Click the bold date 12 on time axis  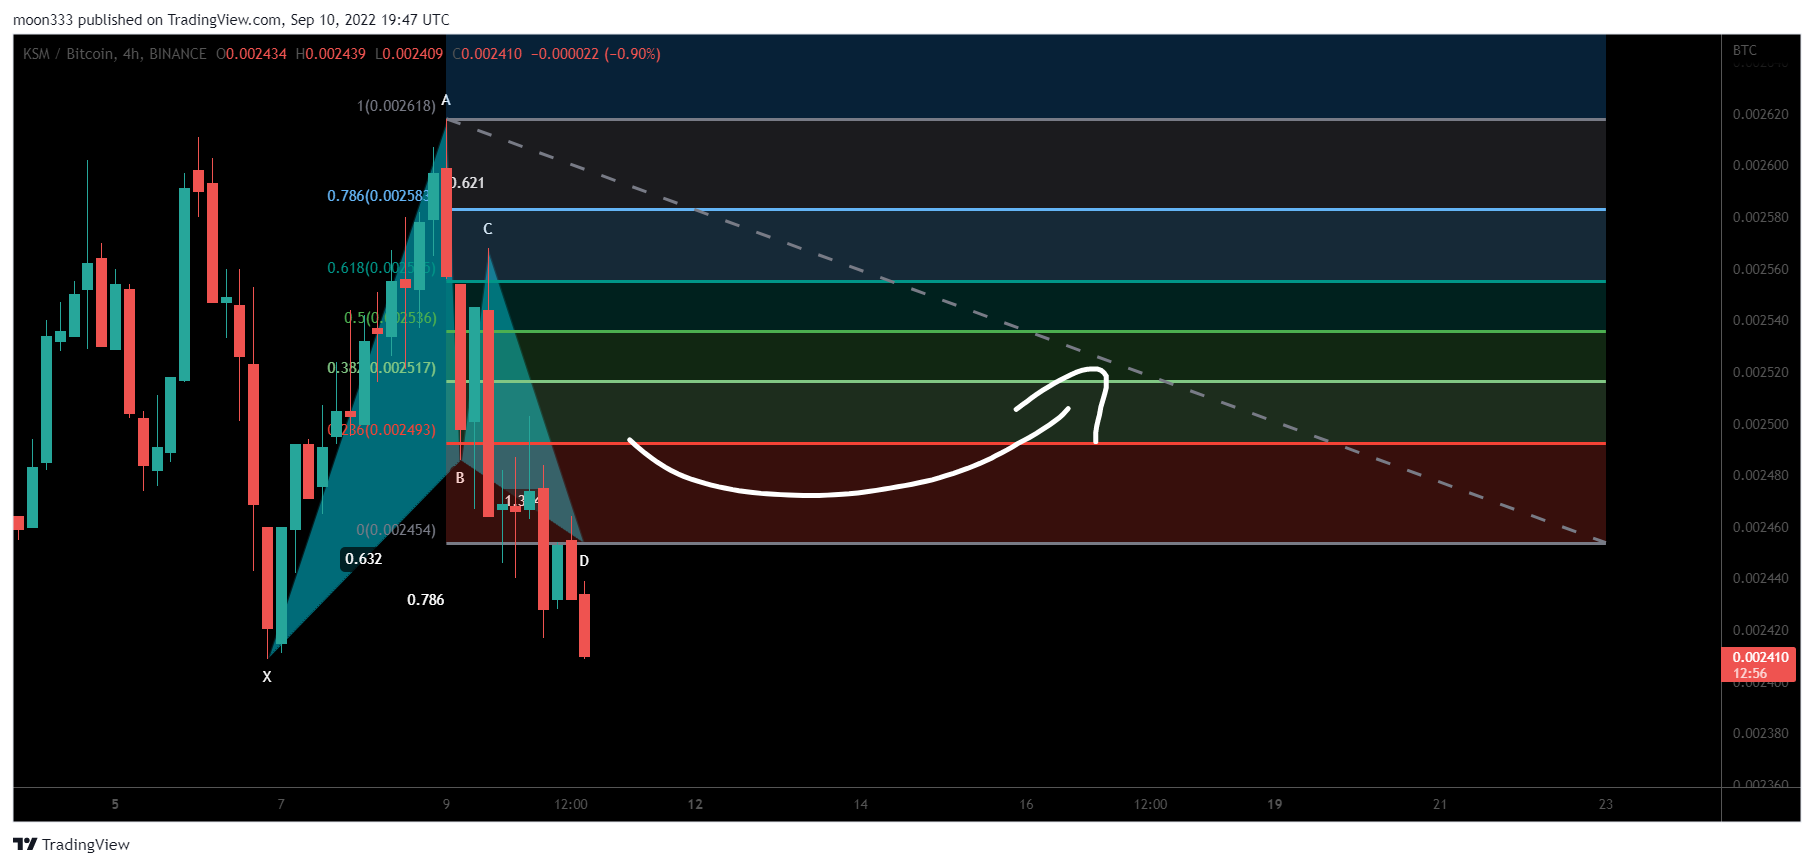point(695,804)
